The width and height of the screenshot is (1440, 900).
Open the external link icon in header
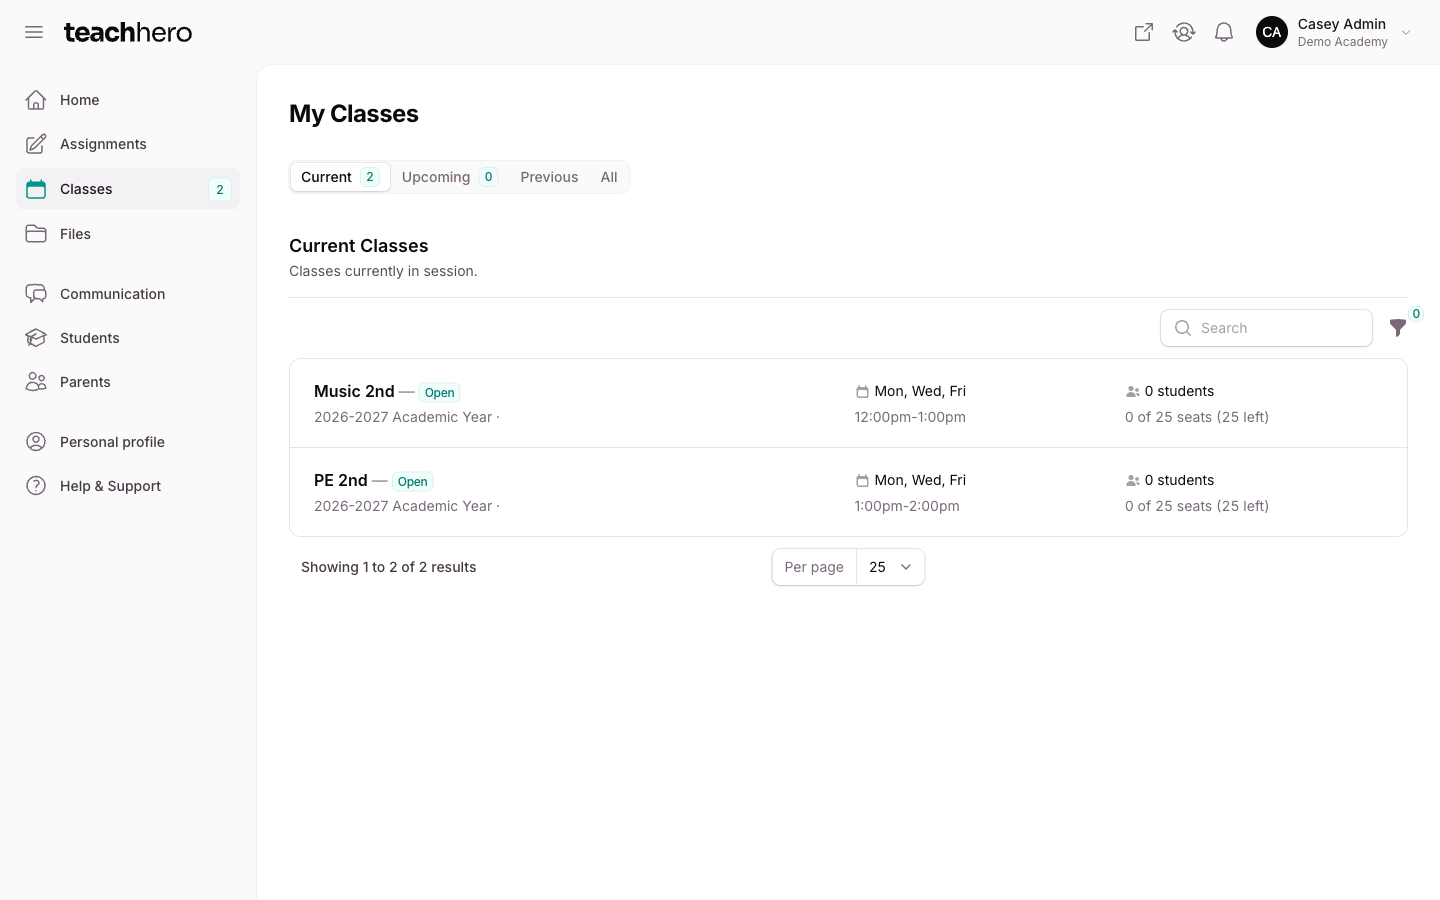click(1144, 32)
